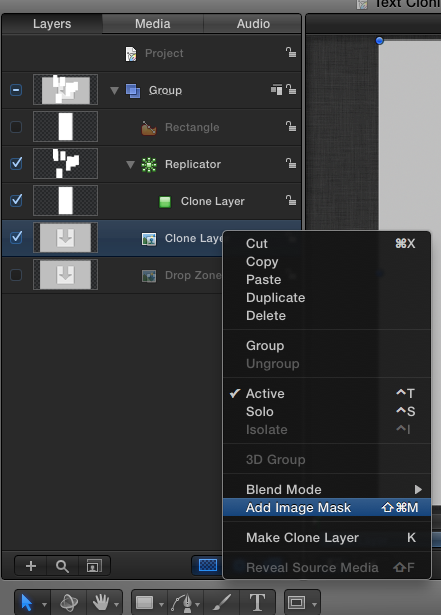This screenshot has width=441, height=615.
Task: Select the Adjust 3D View orbit tool
Action: pos(69,602)
